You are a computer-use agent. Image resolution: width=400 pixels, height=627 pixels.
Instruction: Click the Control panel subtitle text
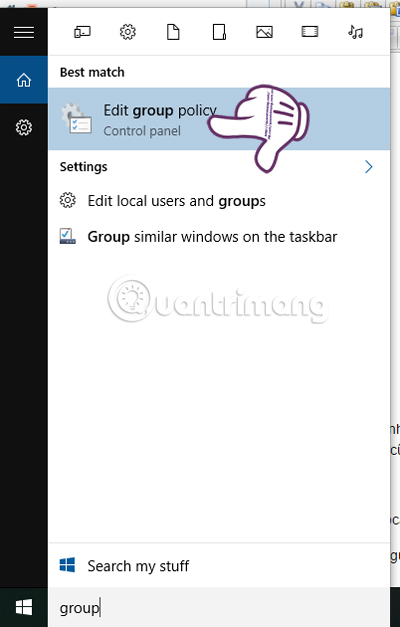pyautogui.click(x=142, y=131)
